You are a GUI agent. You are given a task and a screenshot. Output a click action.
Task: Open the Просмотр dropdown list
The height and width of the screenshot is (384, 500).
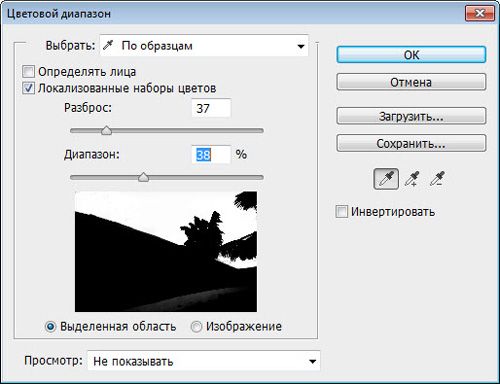click(204, 361)
